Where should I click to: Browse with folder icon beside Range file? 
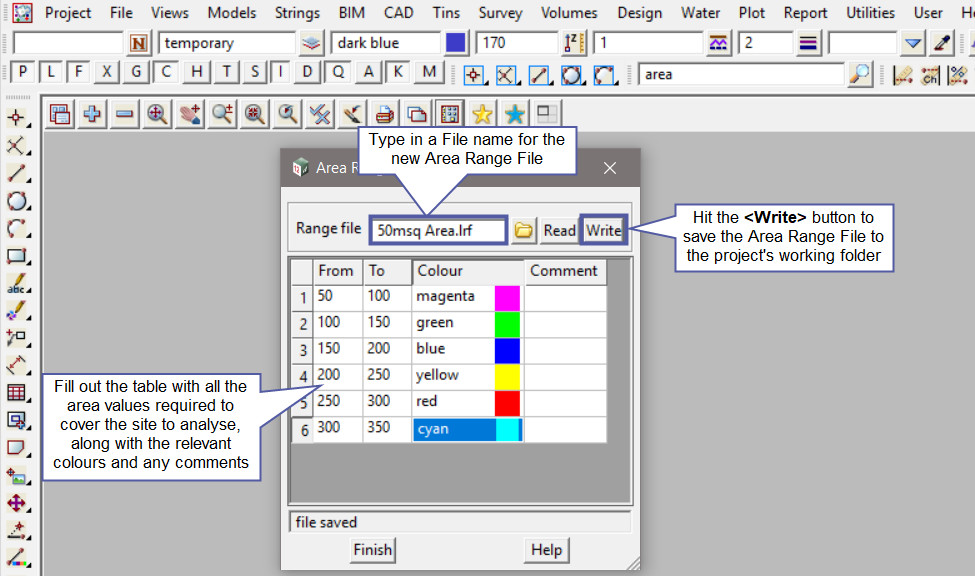[x=524, y=230]
